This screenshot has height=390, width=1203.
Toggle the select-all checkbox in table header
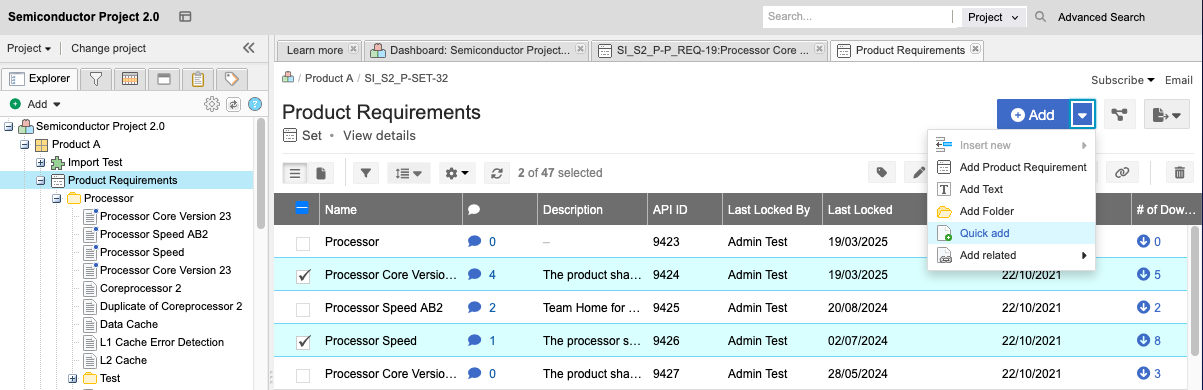coord(302,209)
